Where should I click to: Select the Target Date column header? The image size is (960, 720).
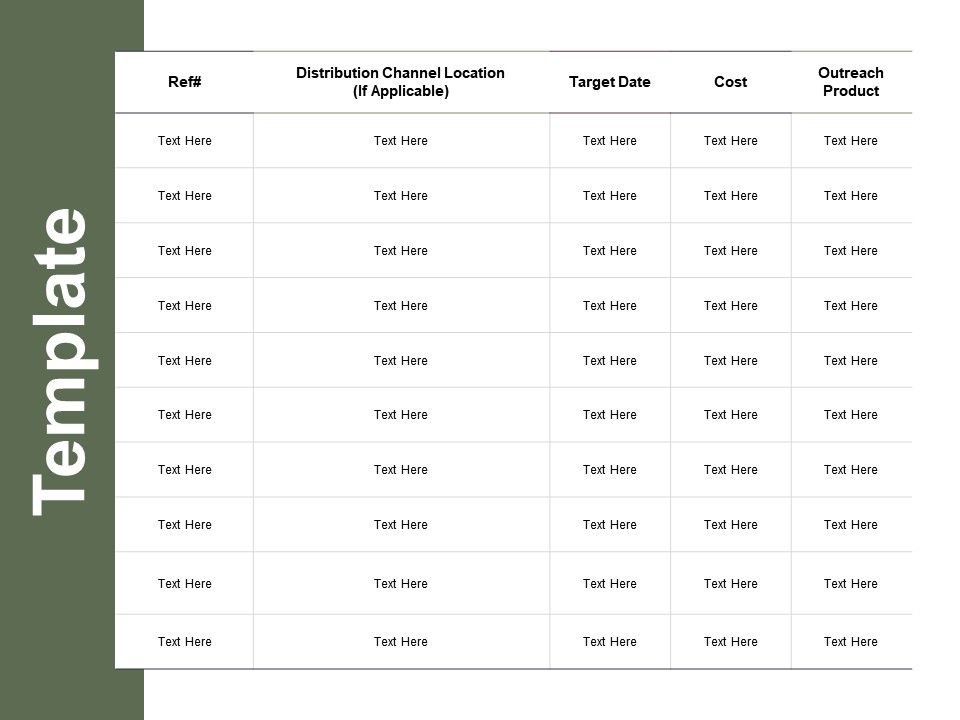(609, 82)
